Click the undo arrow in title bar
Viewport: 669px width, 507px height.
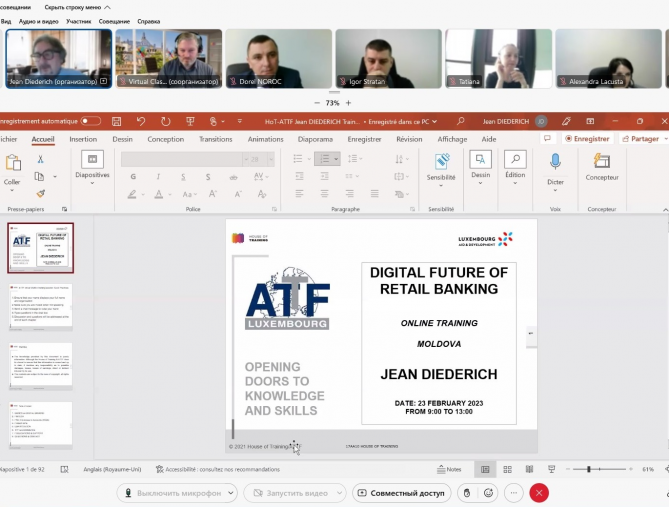click(140, 121)
